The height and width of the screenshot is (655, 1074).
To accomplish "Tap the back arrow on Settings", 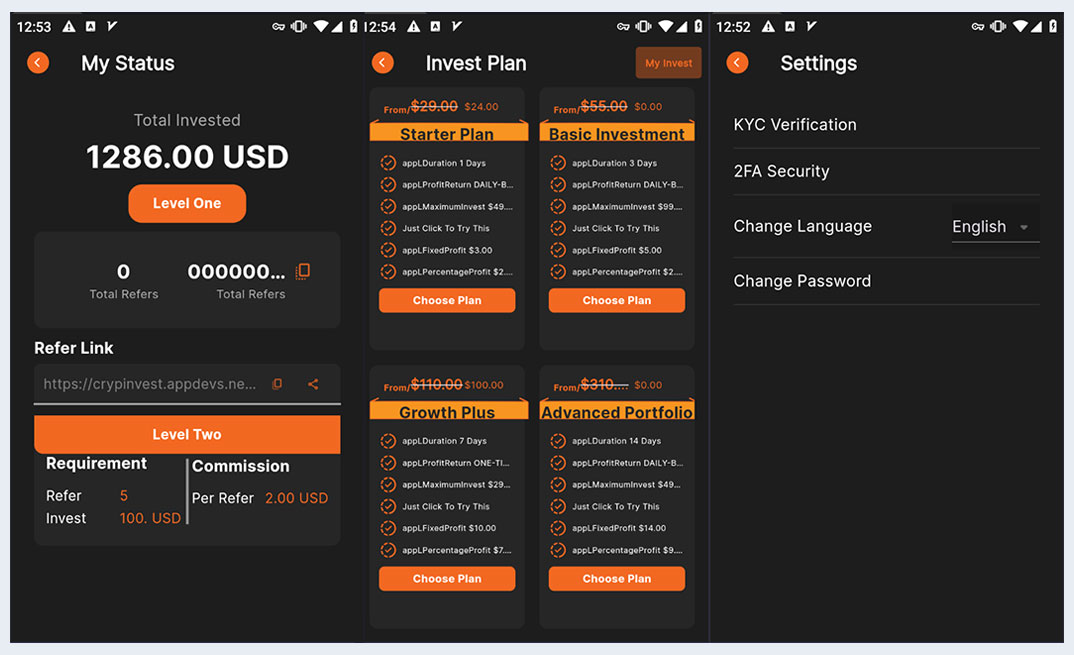I will 737,63.
